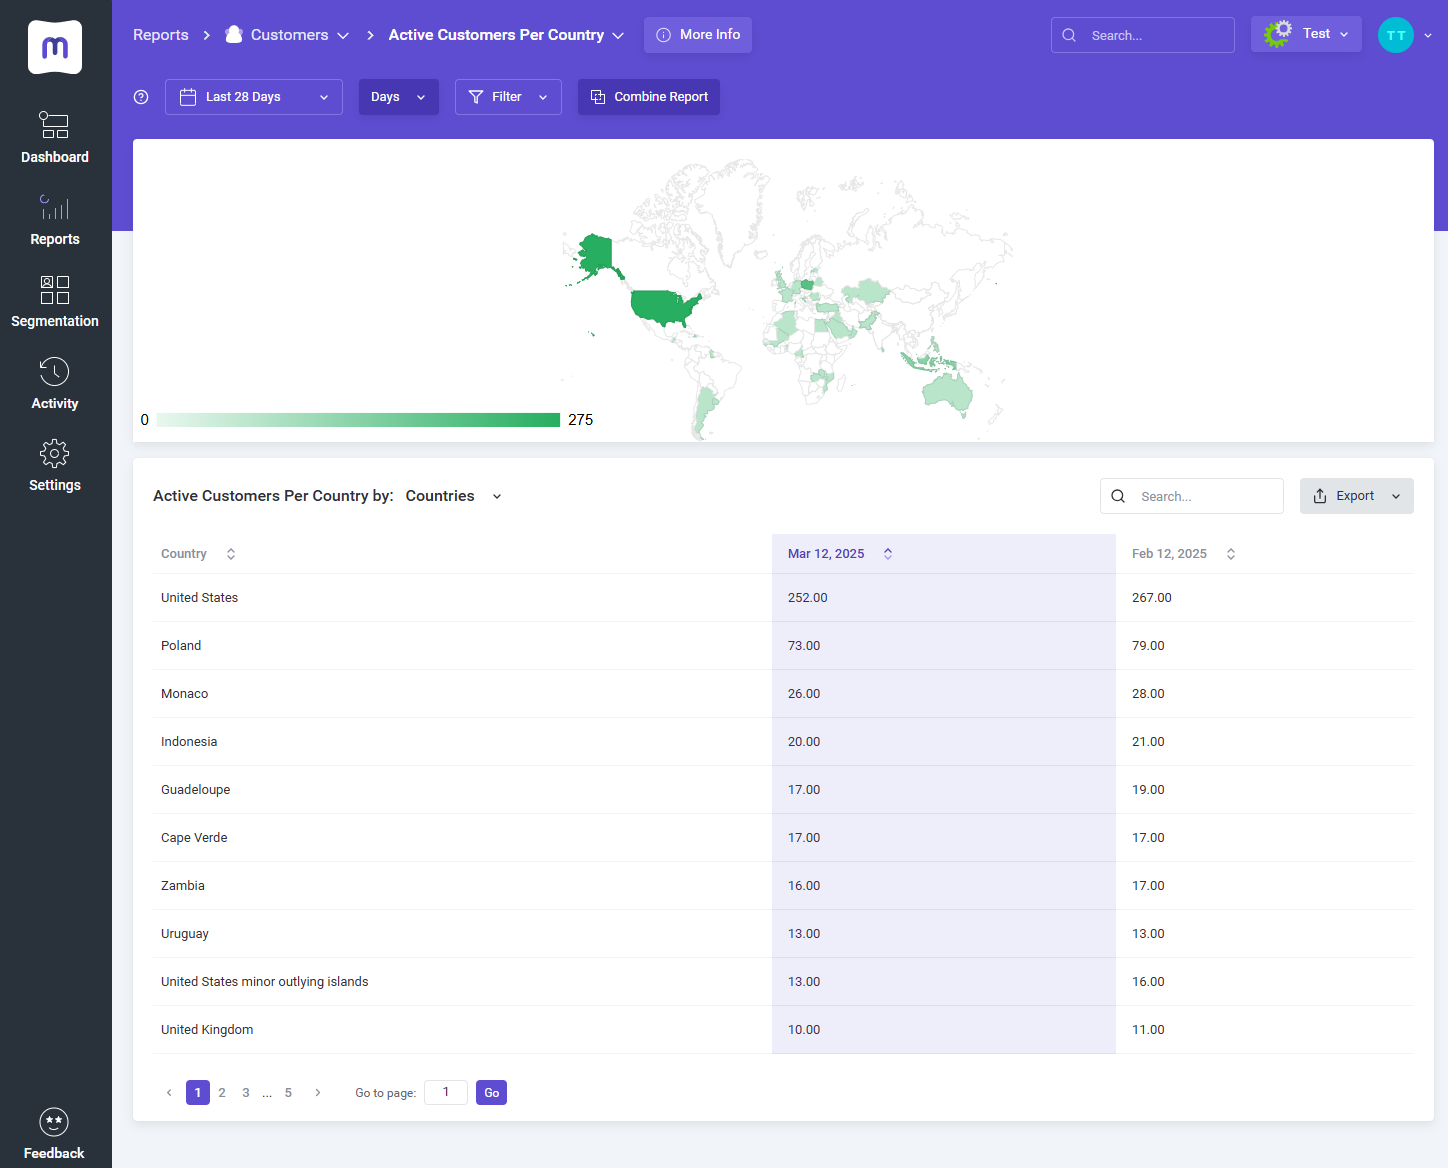Screen dimensions: 1448x1168
Task: Open the Test project dropdown
Action: pos(1306,35)
